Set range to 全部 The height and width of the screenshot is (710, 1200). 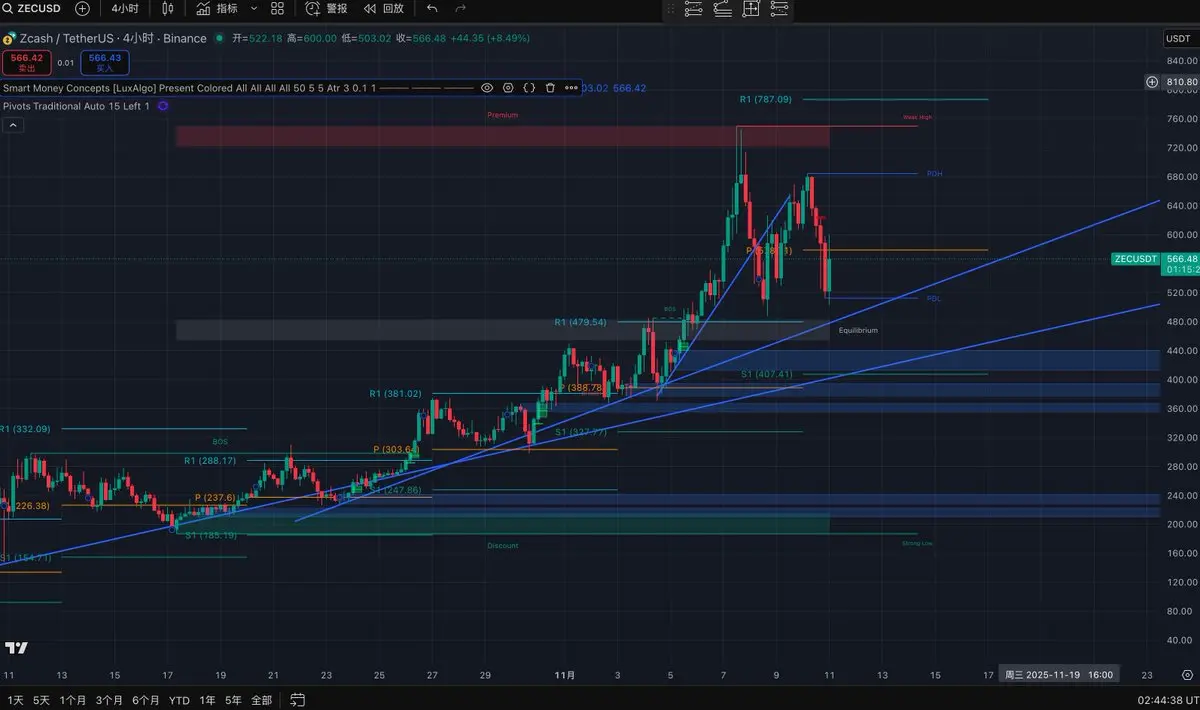click(x=261, y=700)
